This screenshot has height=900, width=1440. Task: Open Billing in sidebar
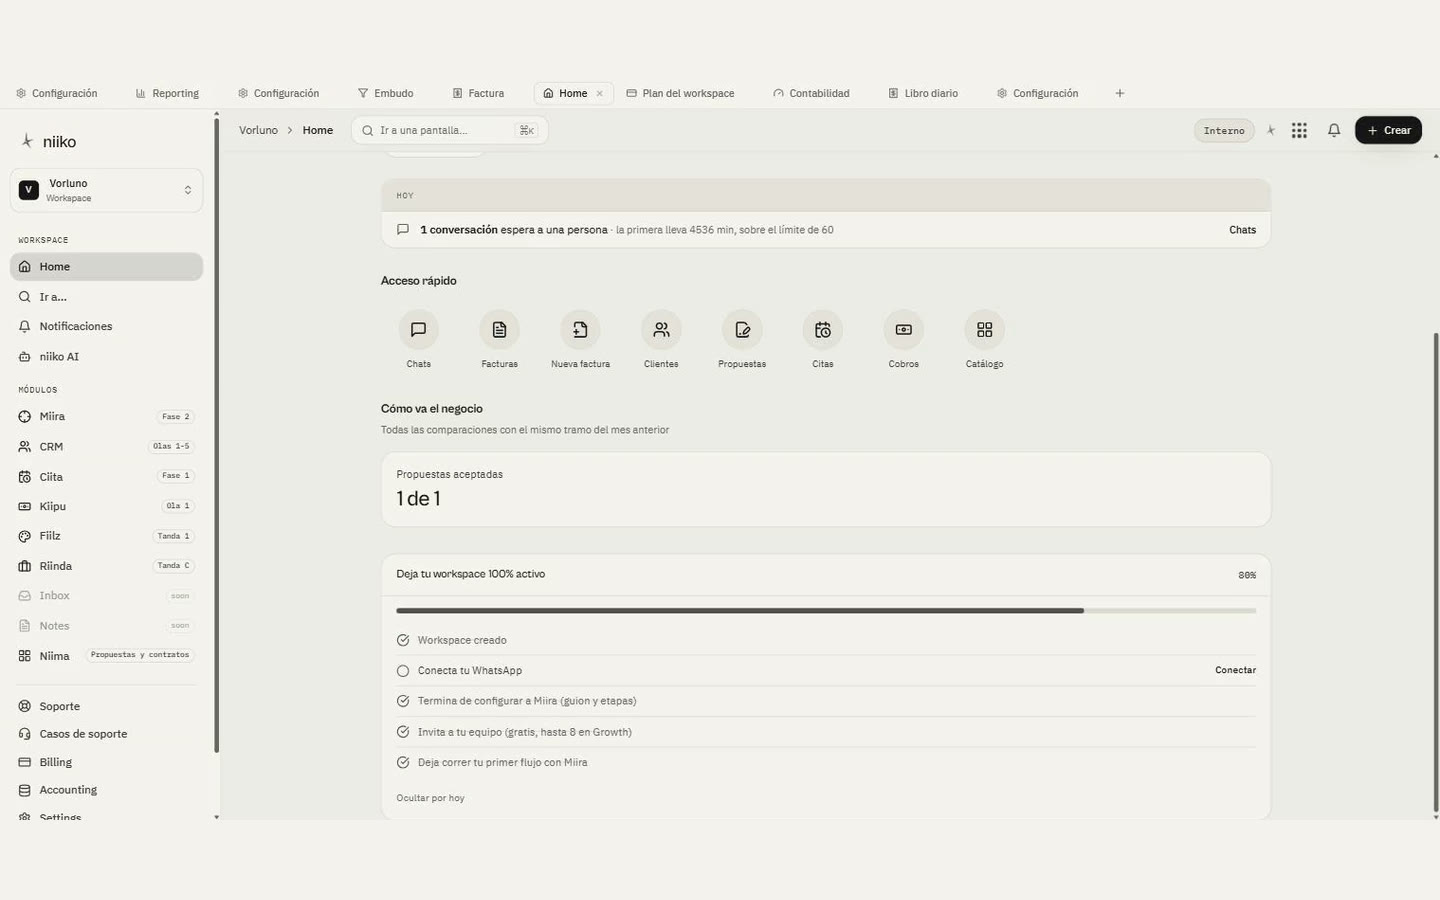click(x=106, y=762)
